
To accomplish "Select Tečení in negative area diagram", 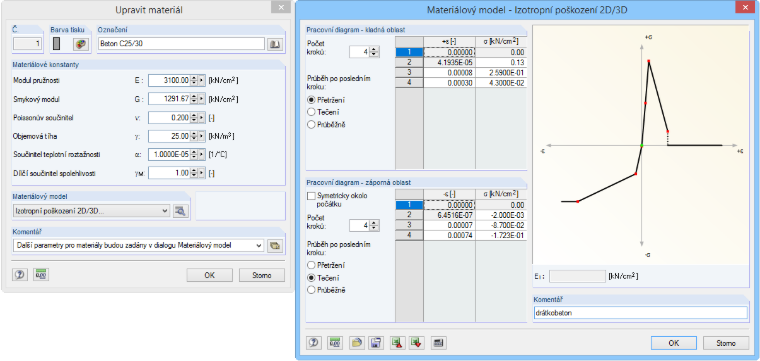I will 311,278.
